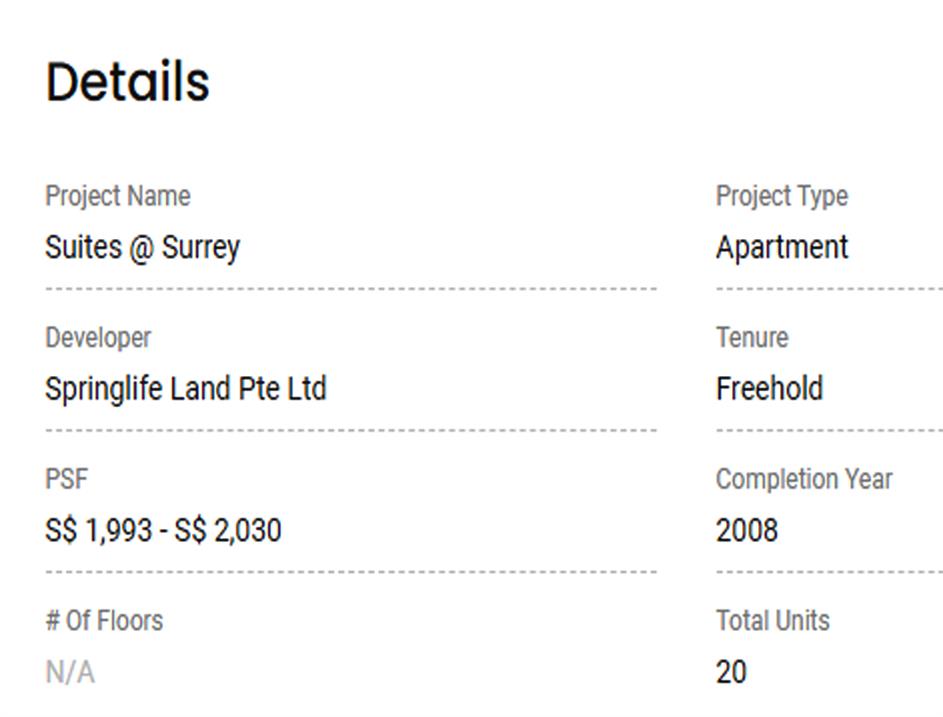
Task: Click the Details section heading
Action: 127,82
